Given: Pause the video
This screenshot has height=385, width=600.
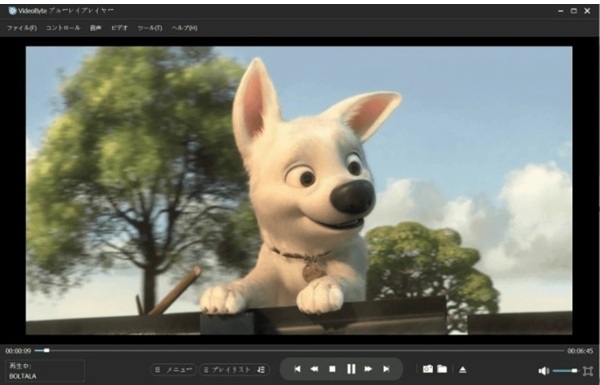Looking at the screenshot, I should 351,369.
